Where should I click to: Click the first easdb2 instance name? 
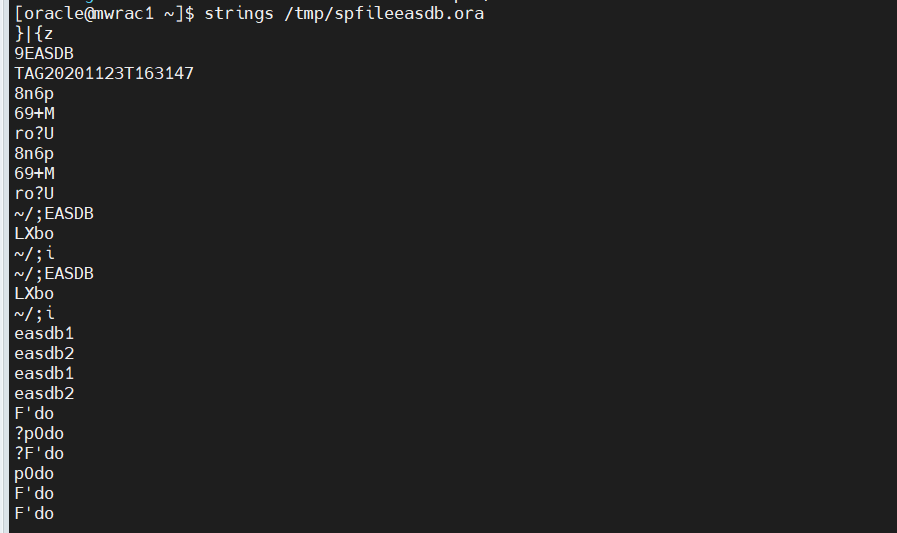(x=44, y=354)
